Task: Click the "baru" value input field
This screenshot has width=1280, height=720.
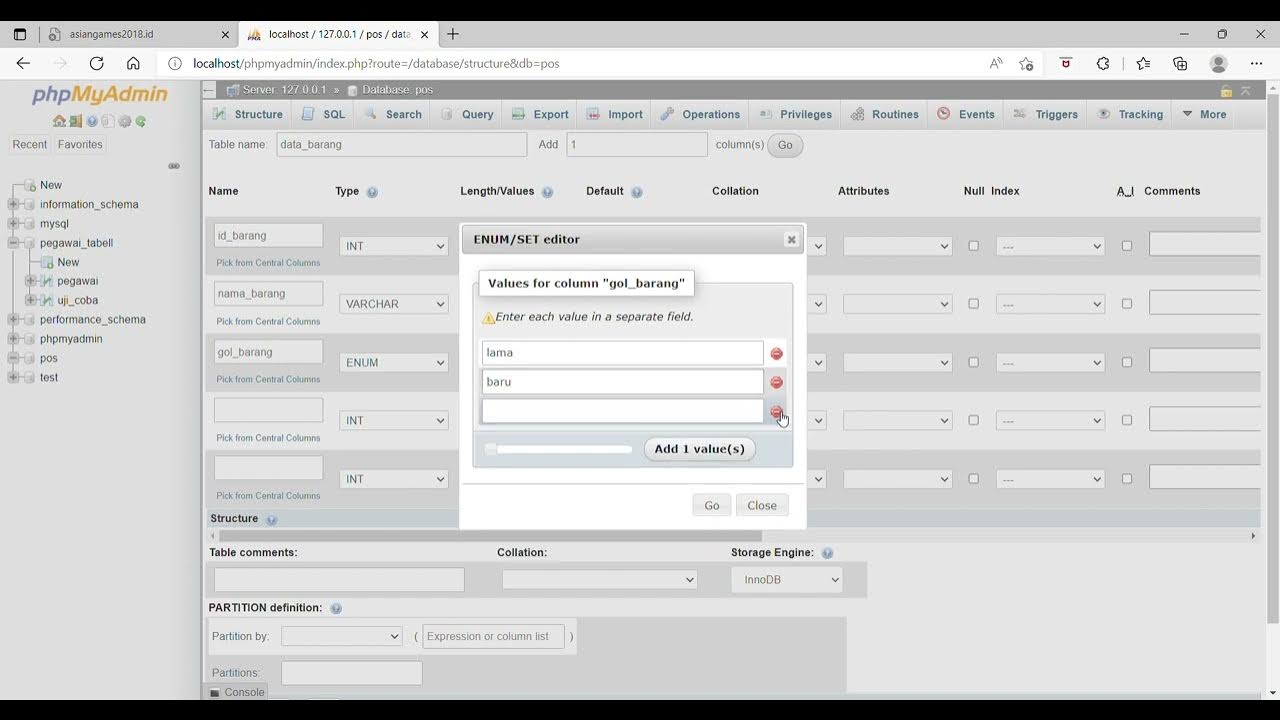Action: click(622, 382)
